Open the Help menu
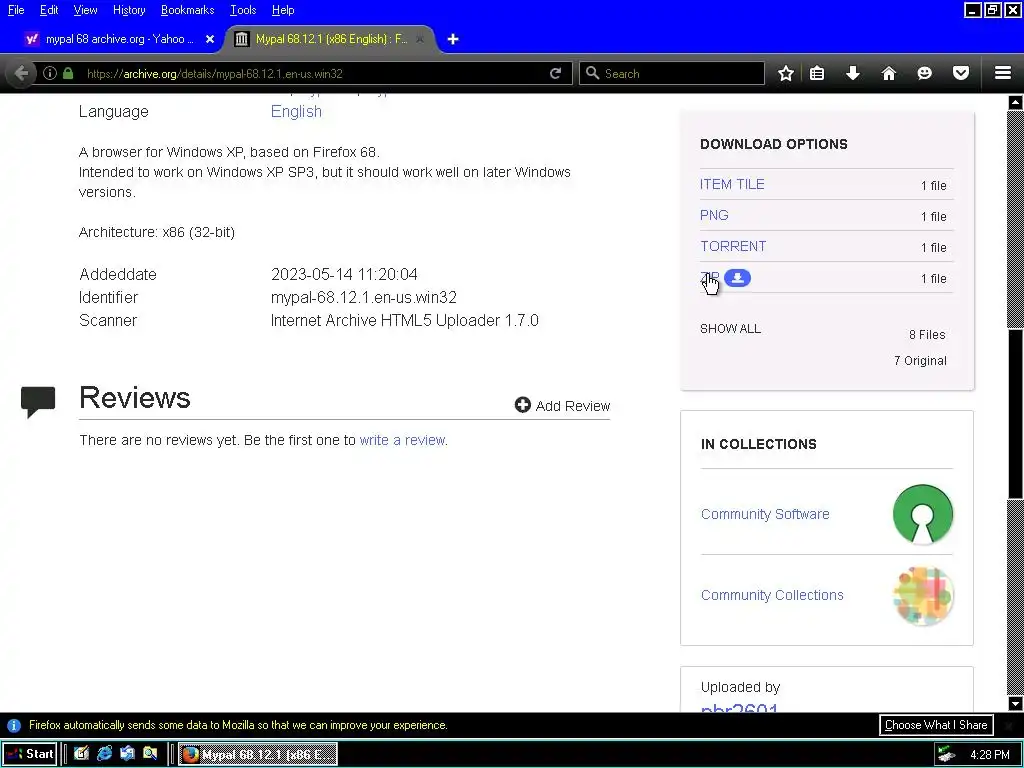 click(283, 10)
